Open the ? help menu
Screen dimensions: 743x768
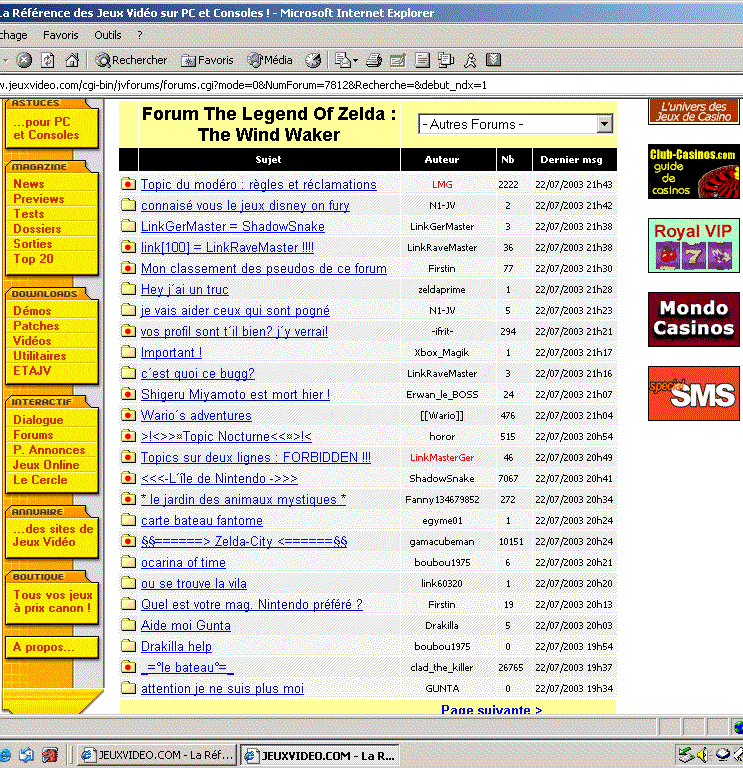coord(140,35)
